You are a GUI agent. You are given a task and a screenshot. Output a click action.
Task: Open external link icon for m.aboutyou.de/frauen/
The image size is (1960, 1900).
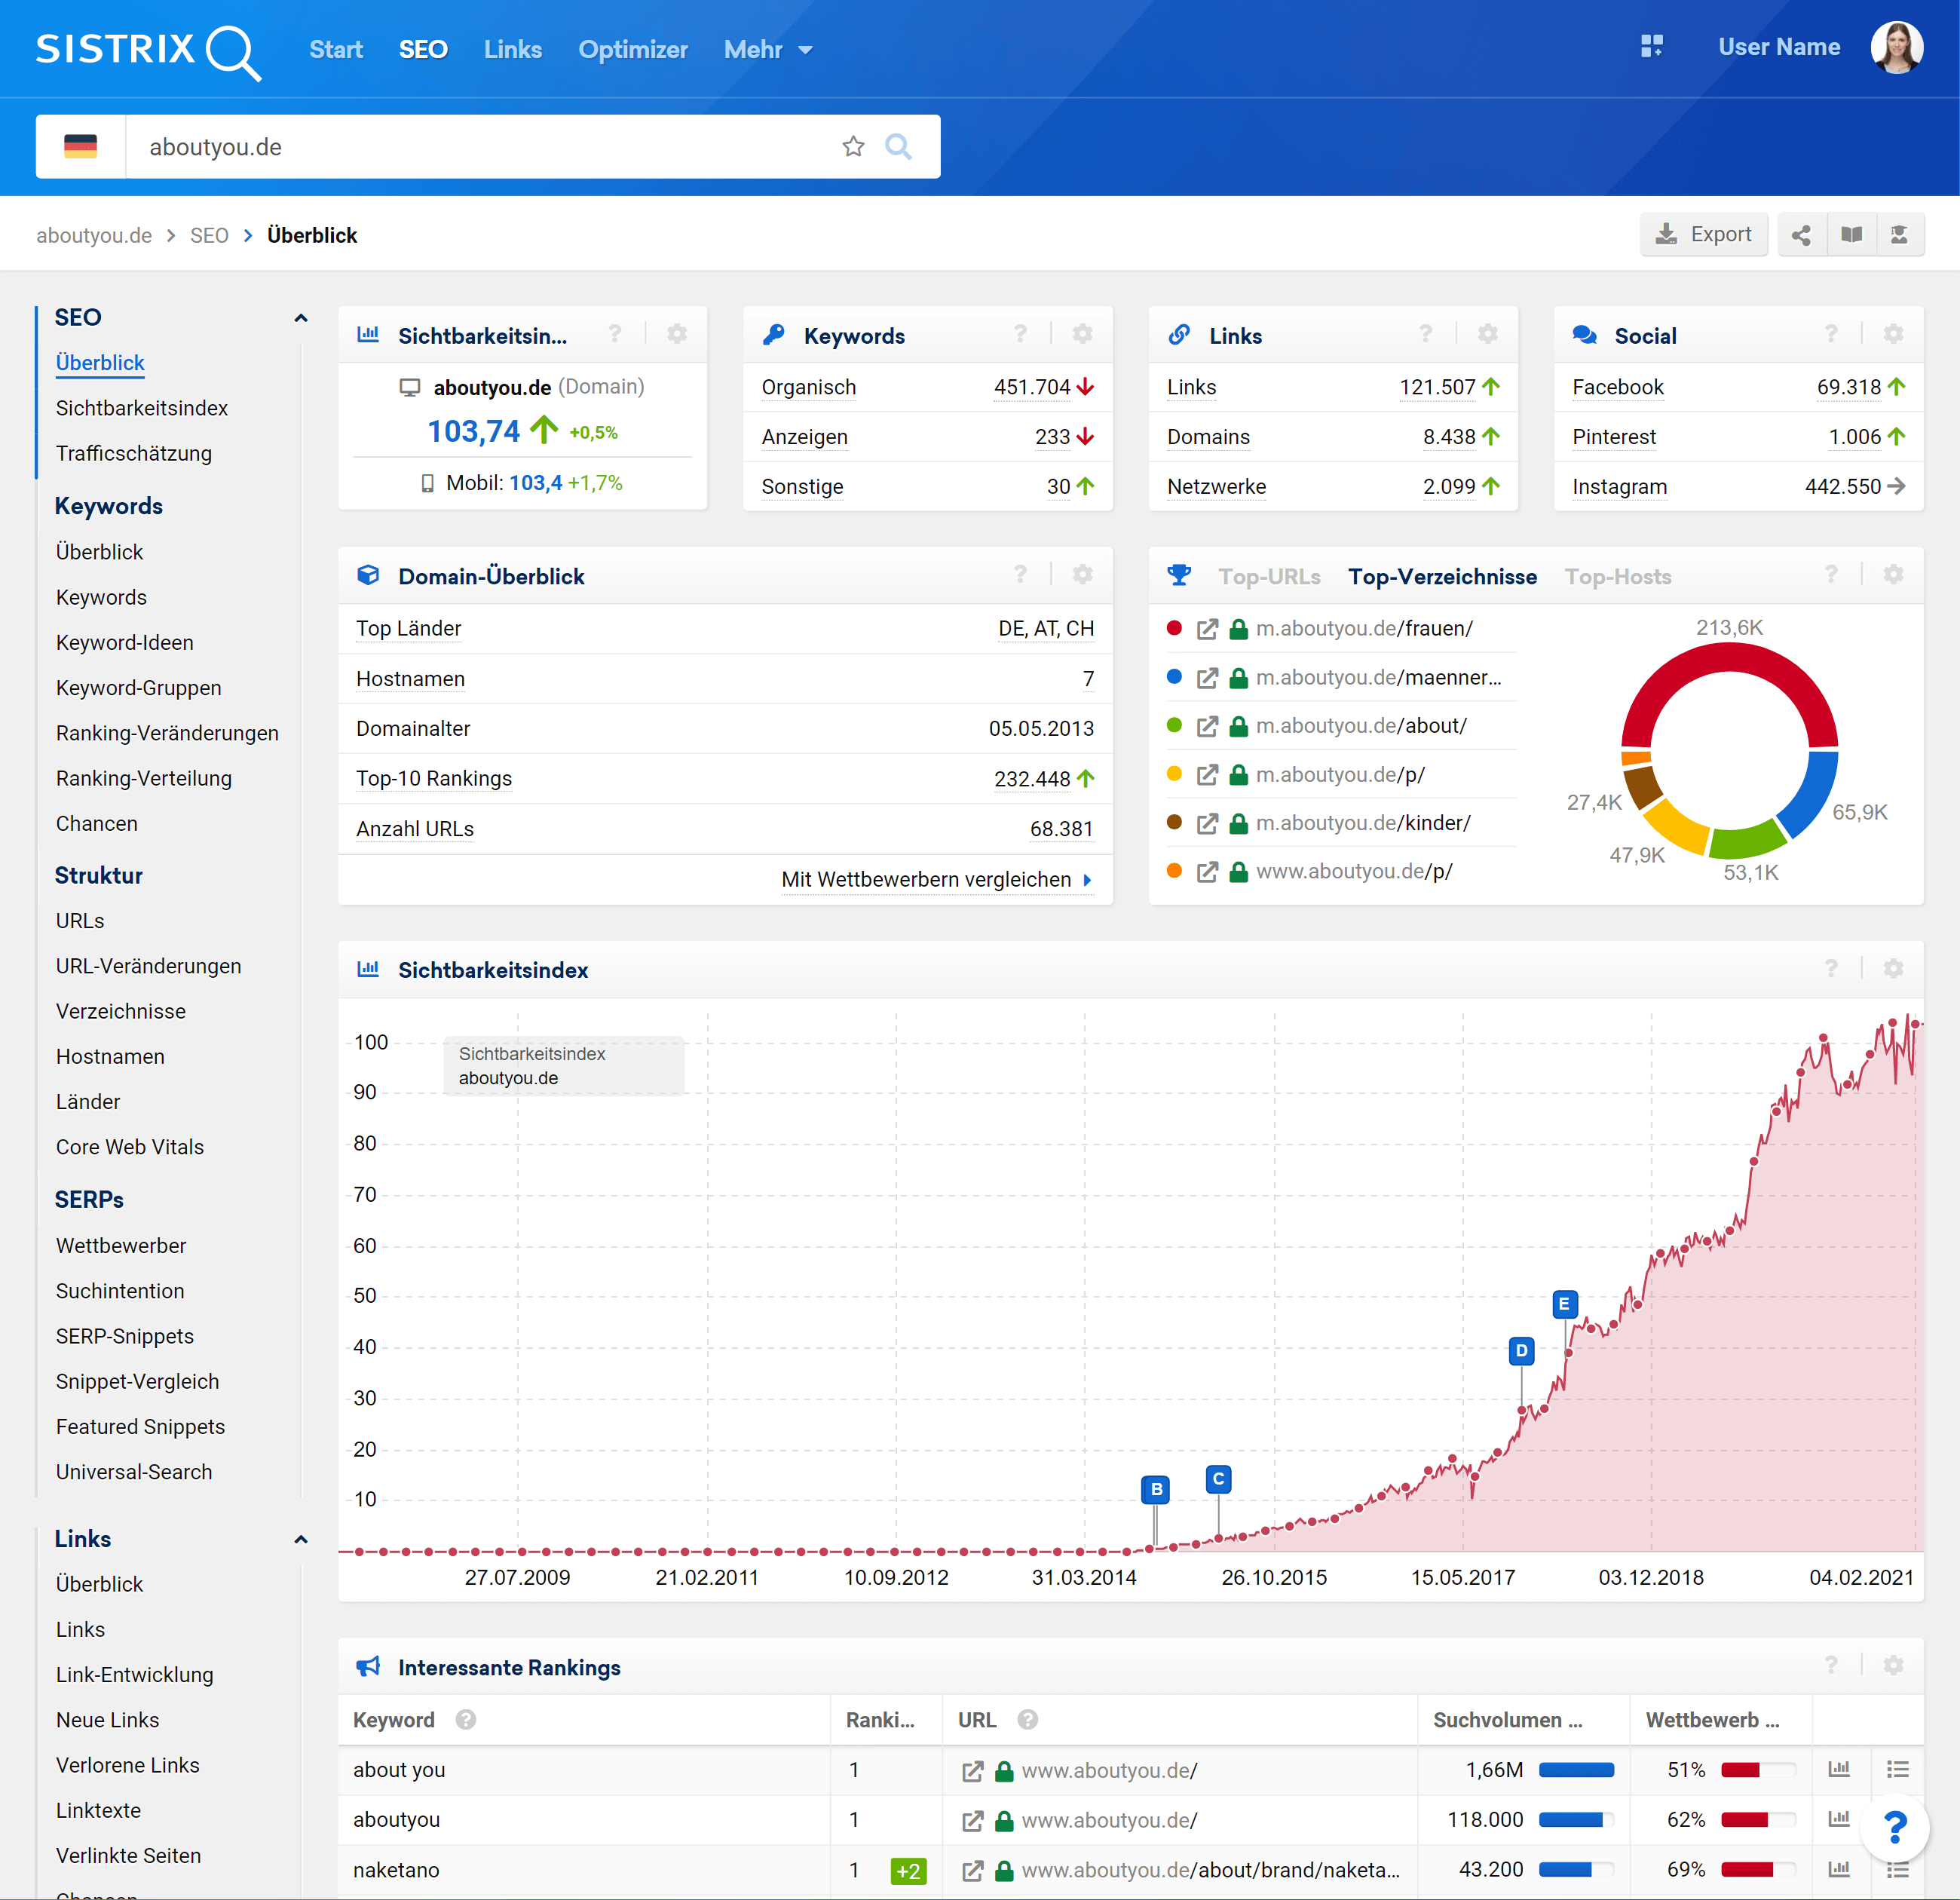coord(1207,629)
